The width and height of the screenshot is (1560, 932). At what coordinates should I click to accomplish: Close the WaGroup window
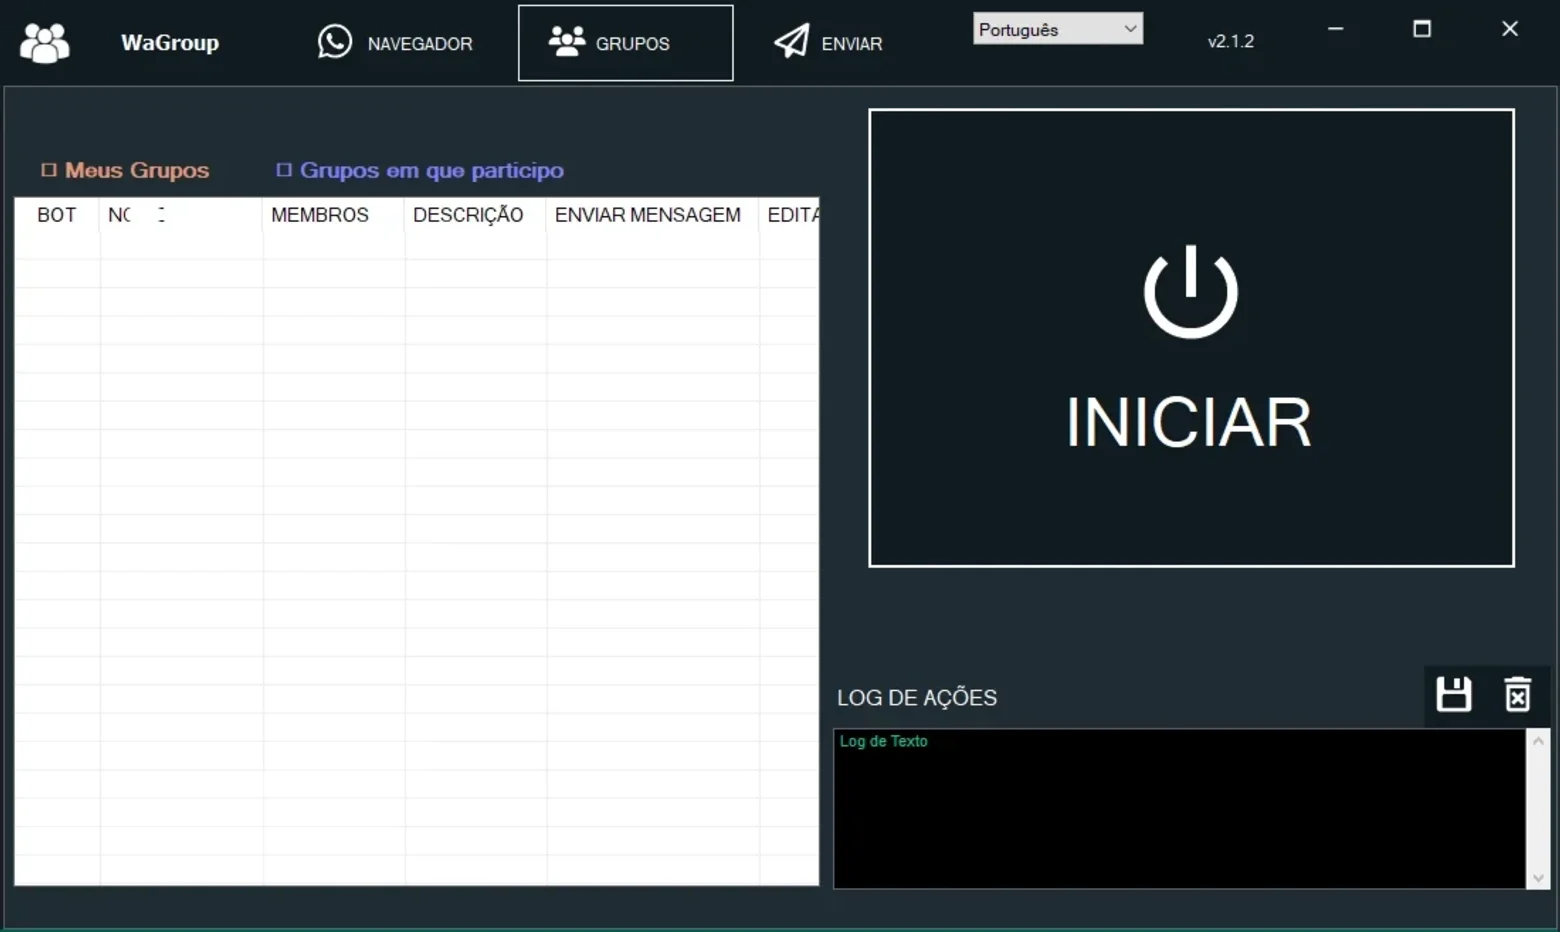(x=1510, y=29)
